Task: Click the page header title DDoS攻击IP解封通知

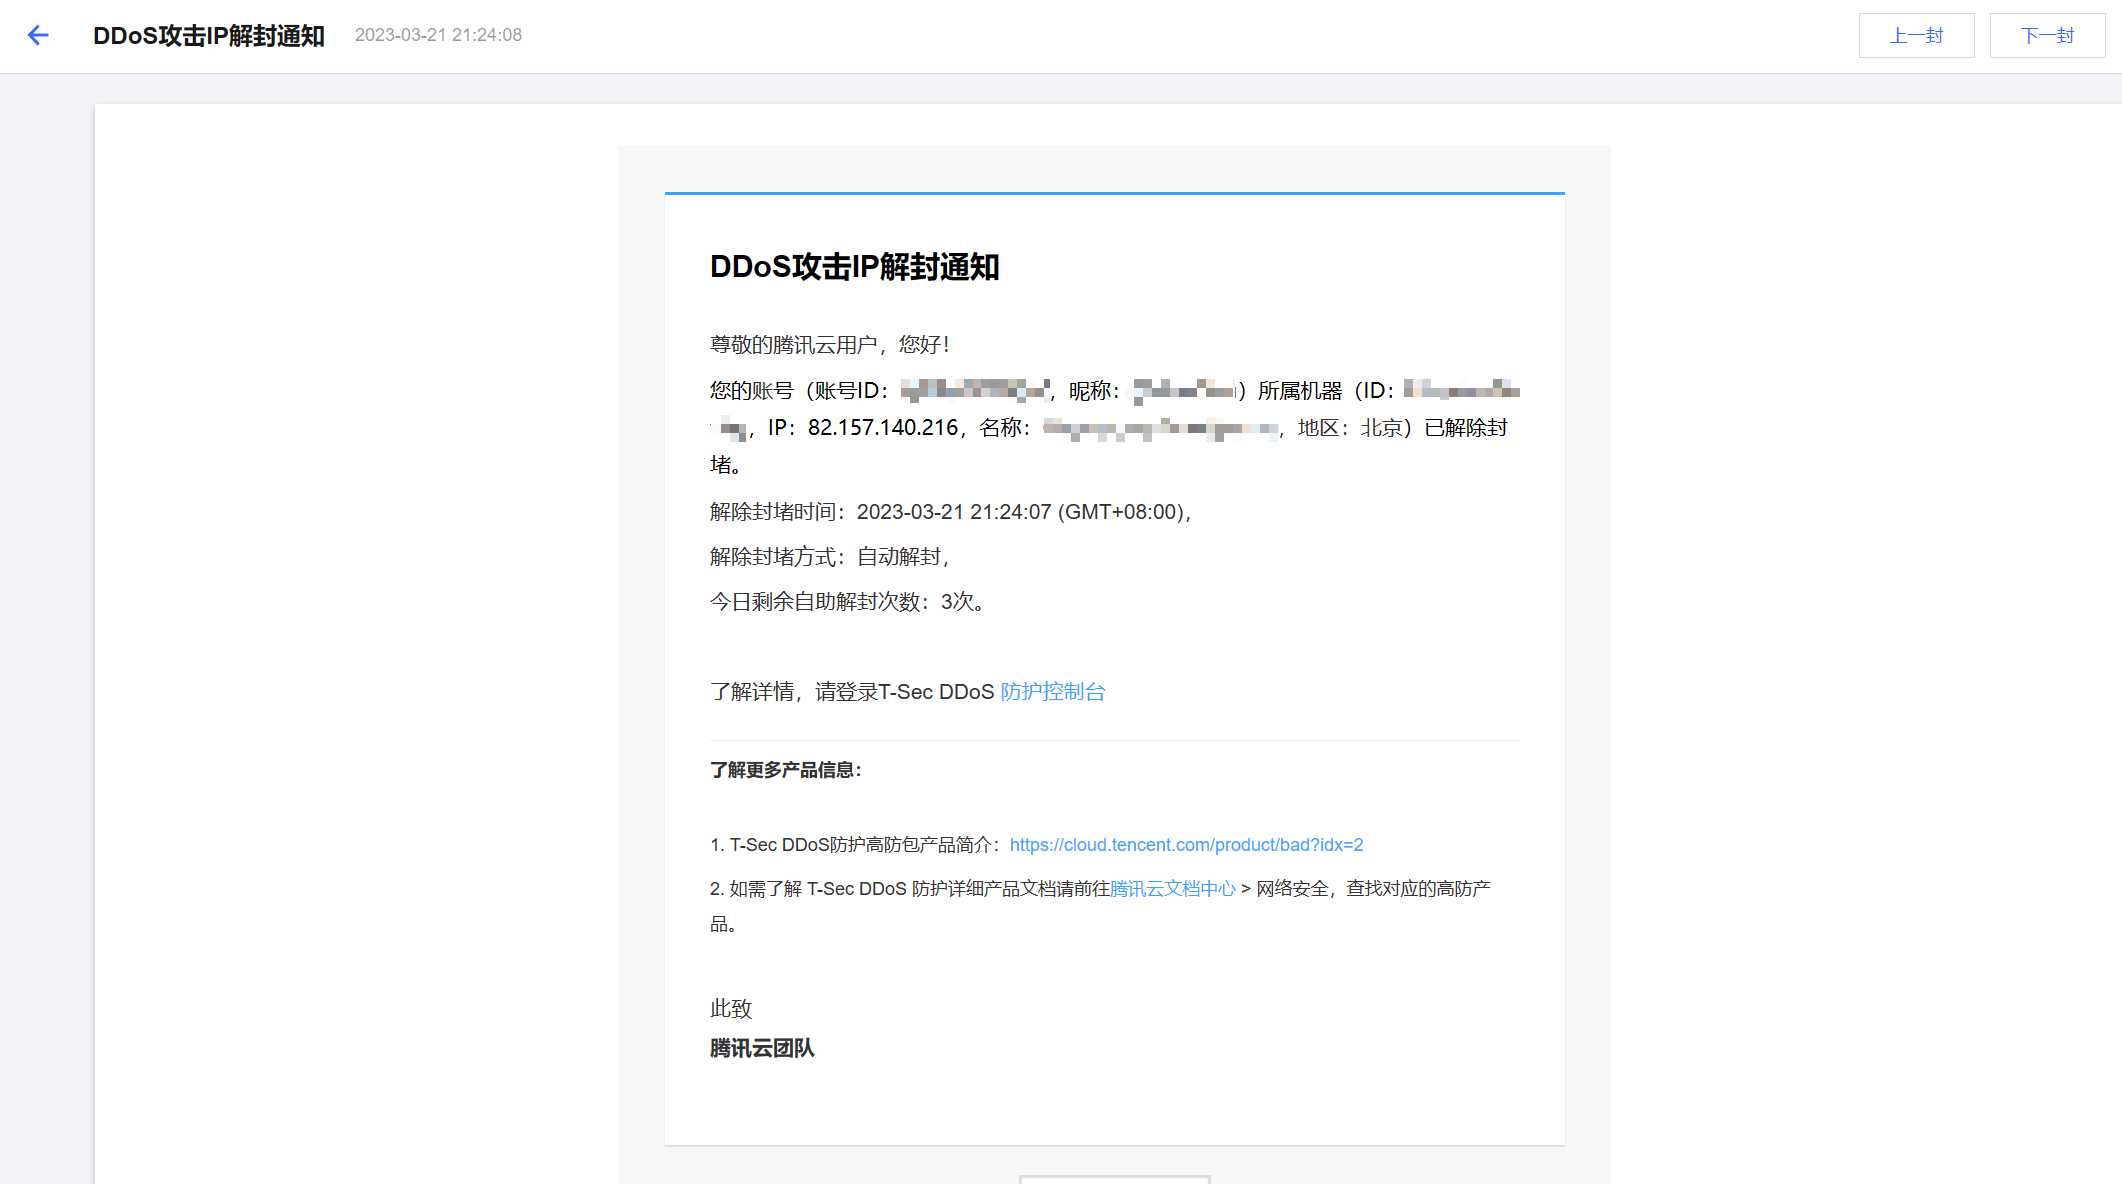Action: pyautogui.click(x=208, y=36)
